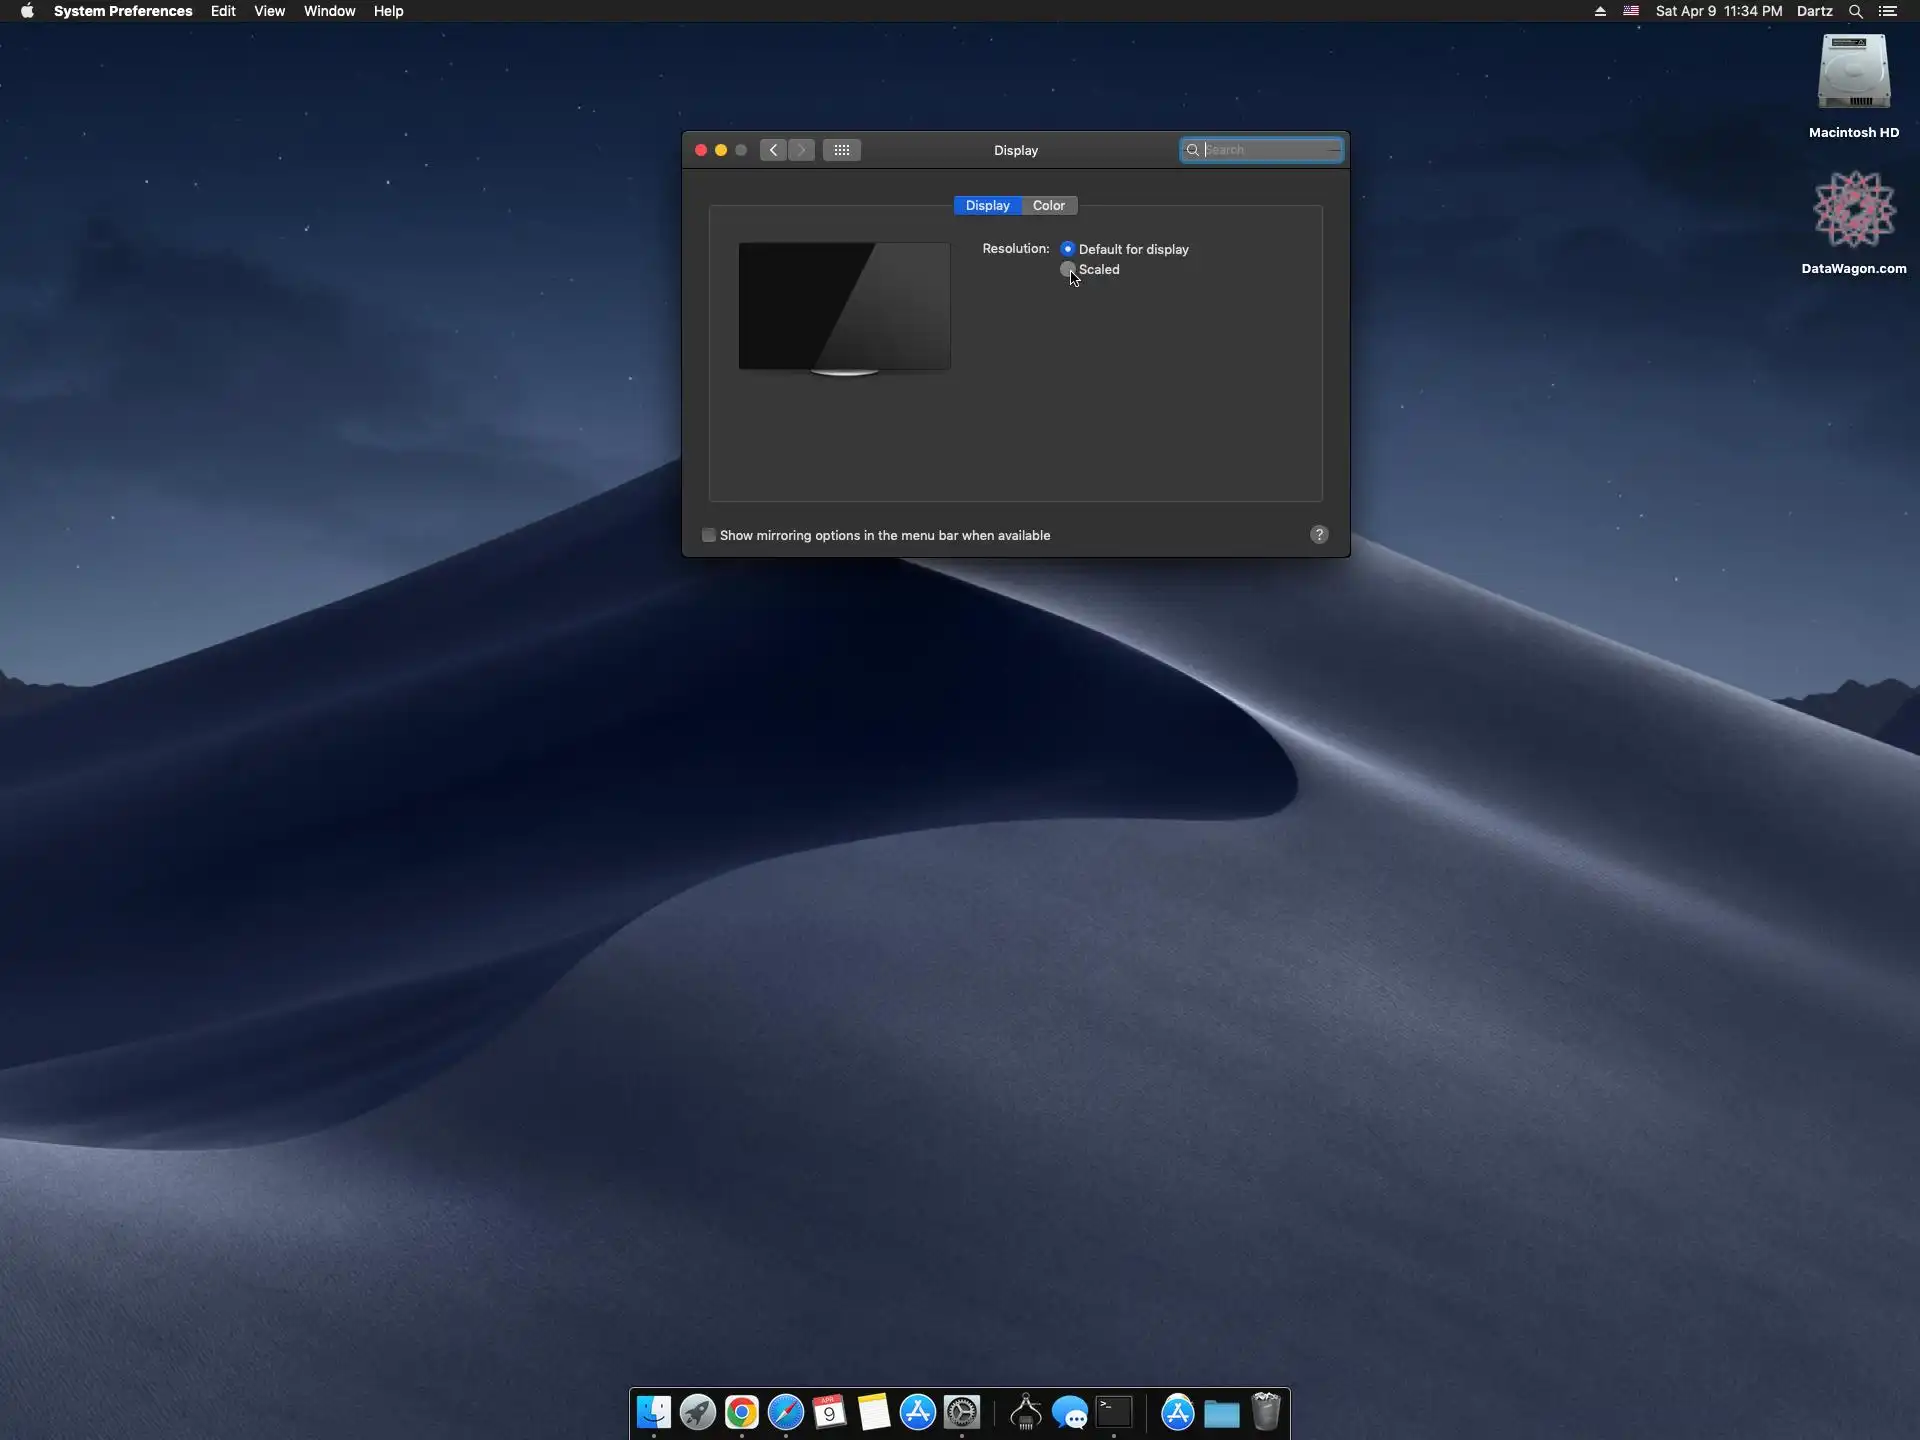This screenshot has height=1440, width=1920.
Task: Open Terminal in the Dock
Action: (x=1114, y=1412)
